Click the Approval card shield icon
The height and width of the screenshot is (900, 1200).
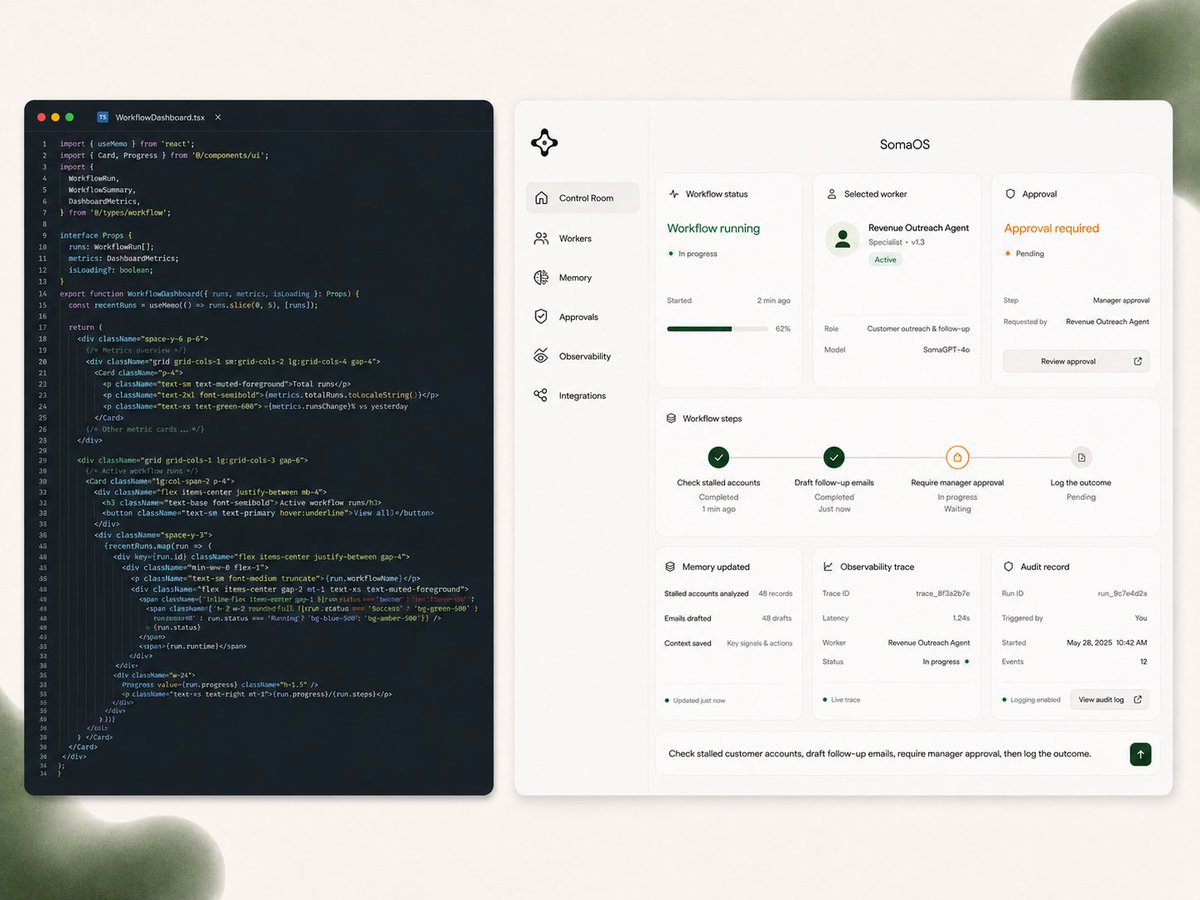pos(1010,194)
